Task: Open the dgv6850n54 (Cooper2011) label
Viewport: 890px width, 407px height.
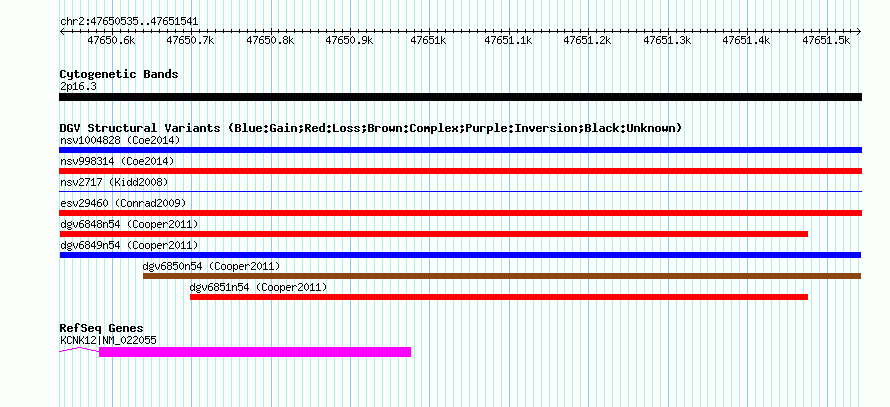Action: pyautogui.click(x=212, y=266)
